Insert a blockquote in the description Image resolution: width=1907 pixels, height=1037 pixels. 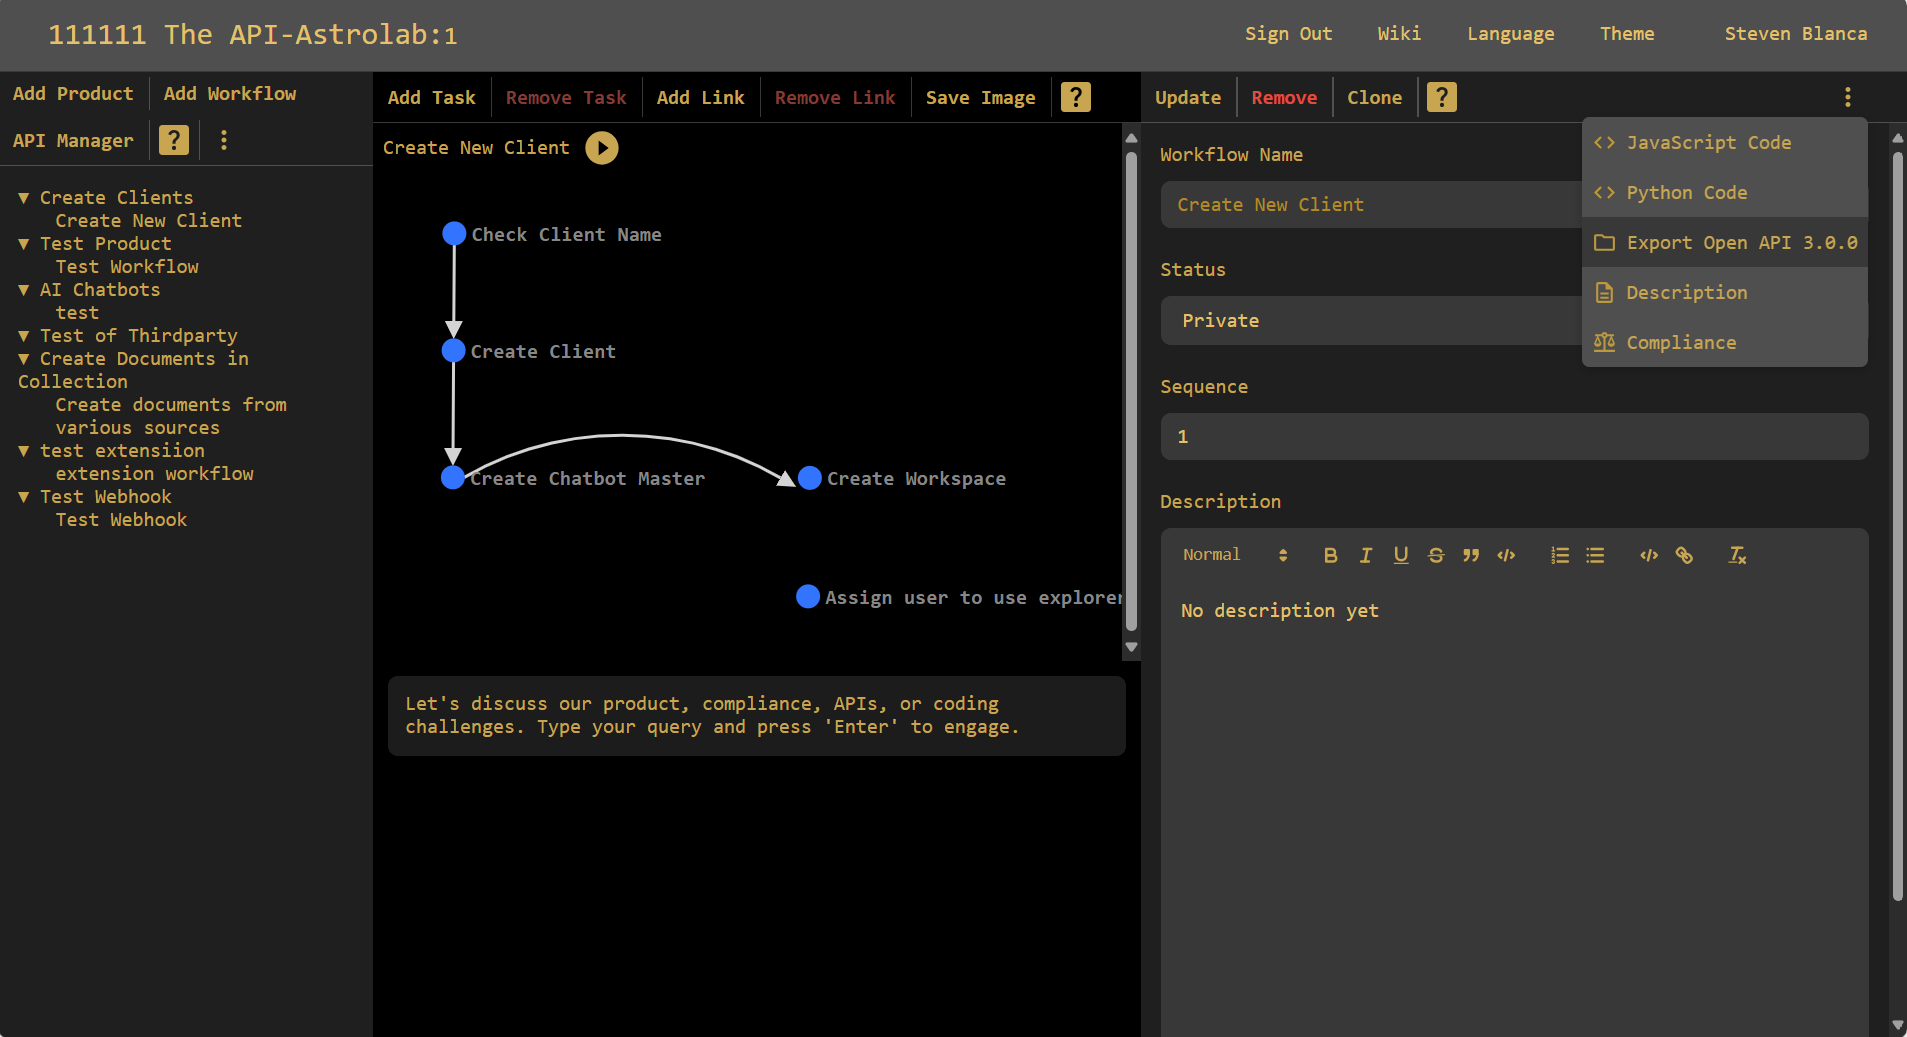pyautogui.click(x=1471, y=555)
